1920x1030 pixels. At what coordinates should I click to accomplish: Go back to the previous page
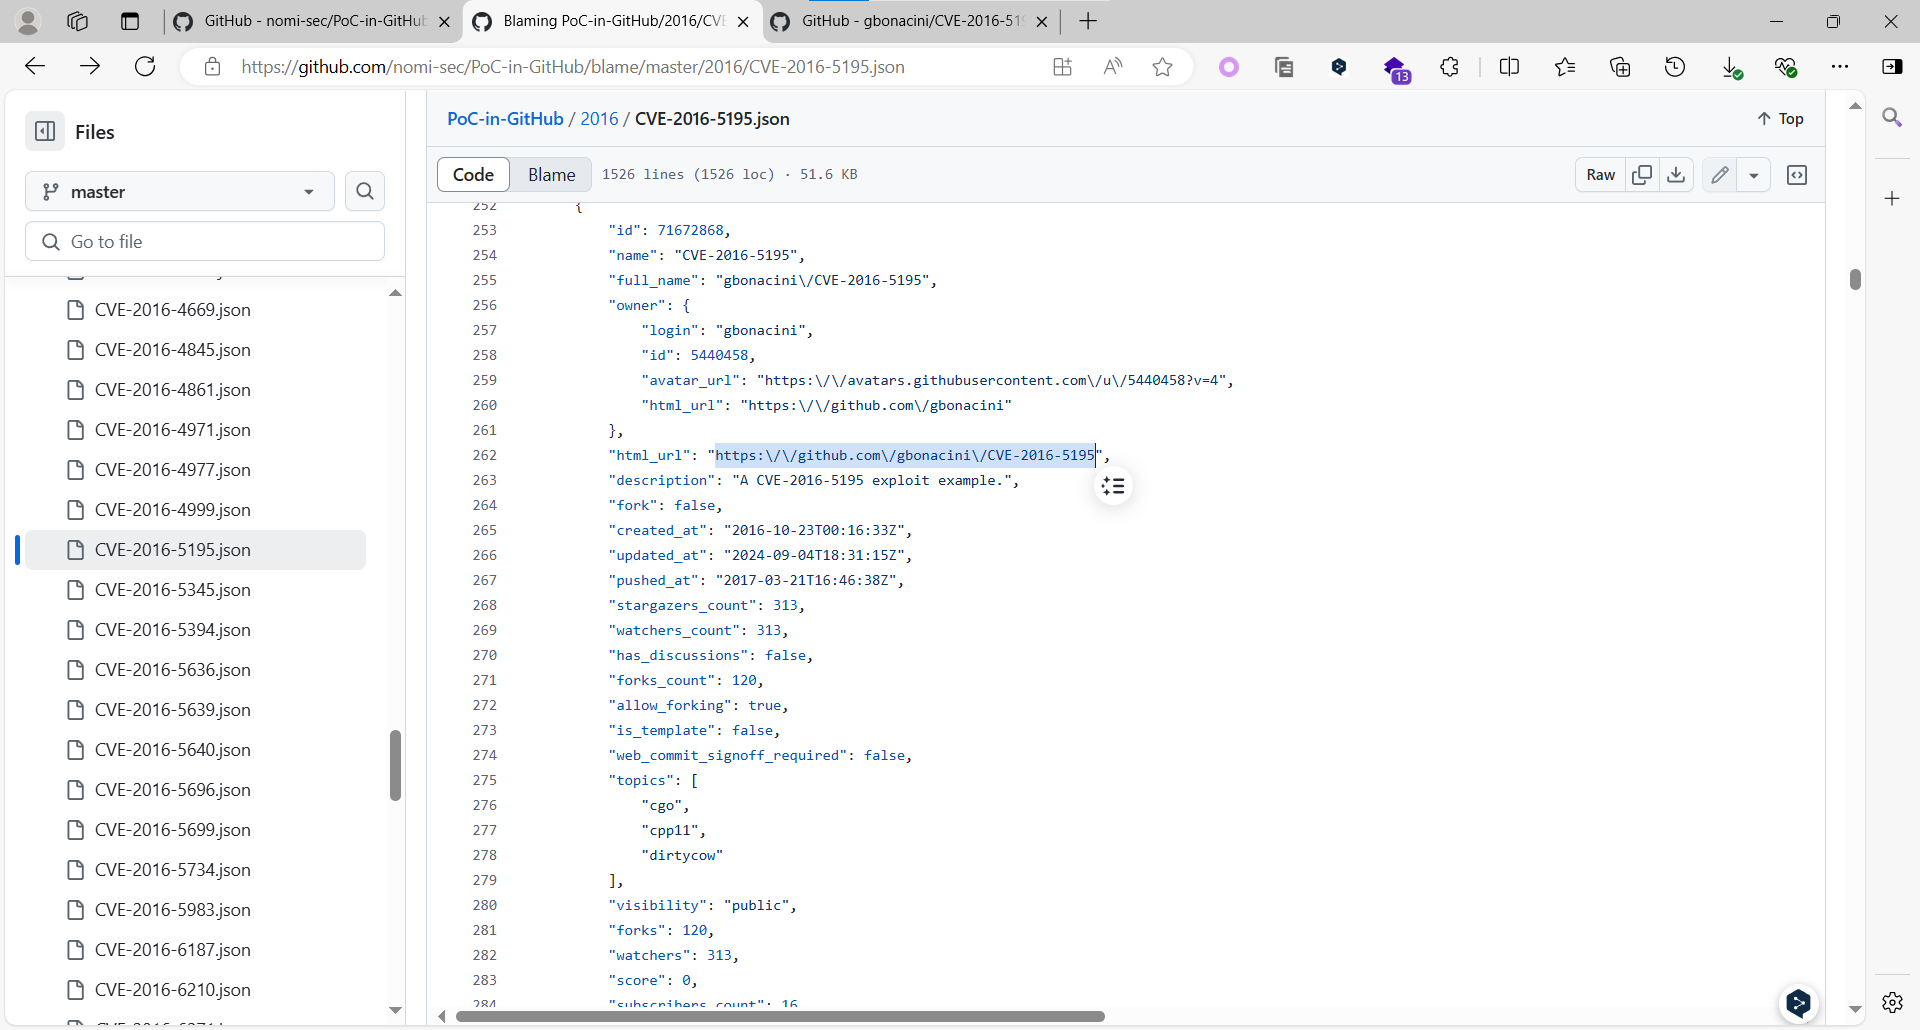click(35, 66)
